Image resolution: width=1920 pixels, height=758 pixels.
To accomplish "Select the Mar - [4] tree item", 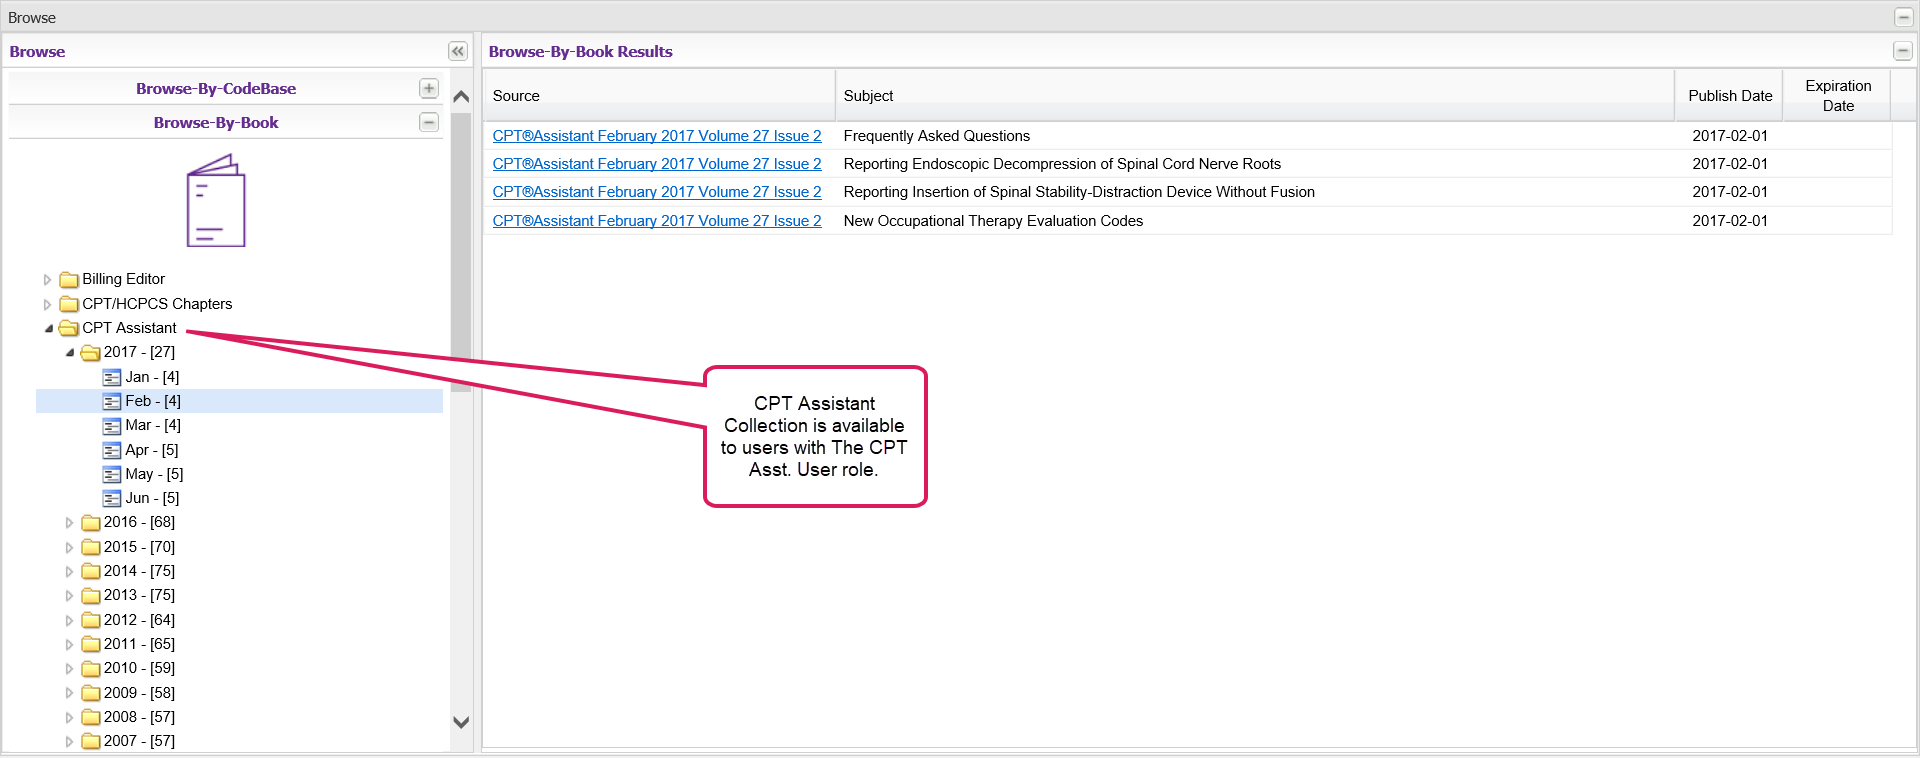I will pyautogui.click(x=152, y=426).
